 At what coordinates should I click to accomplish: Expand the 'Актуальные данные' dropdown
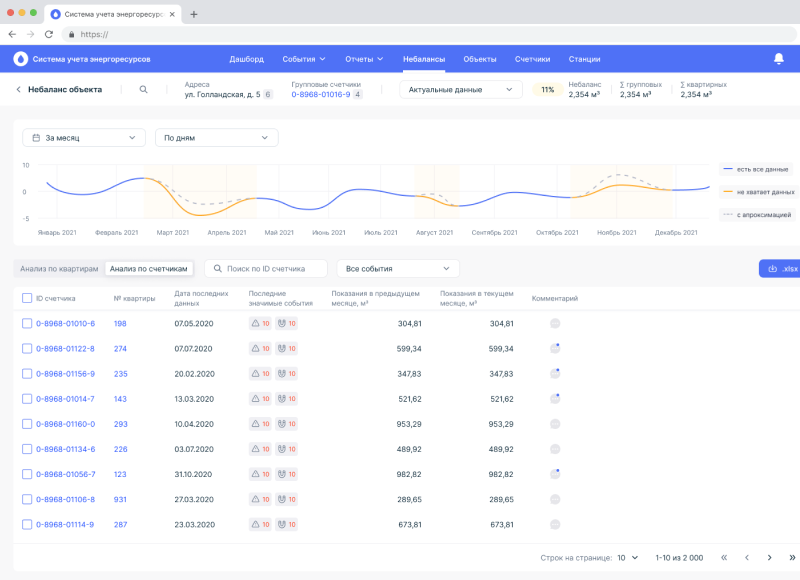(460, 90)
